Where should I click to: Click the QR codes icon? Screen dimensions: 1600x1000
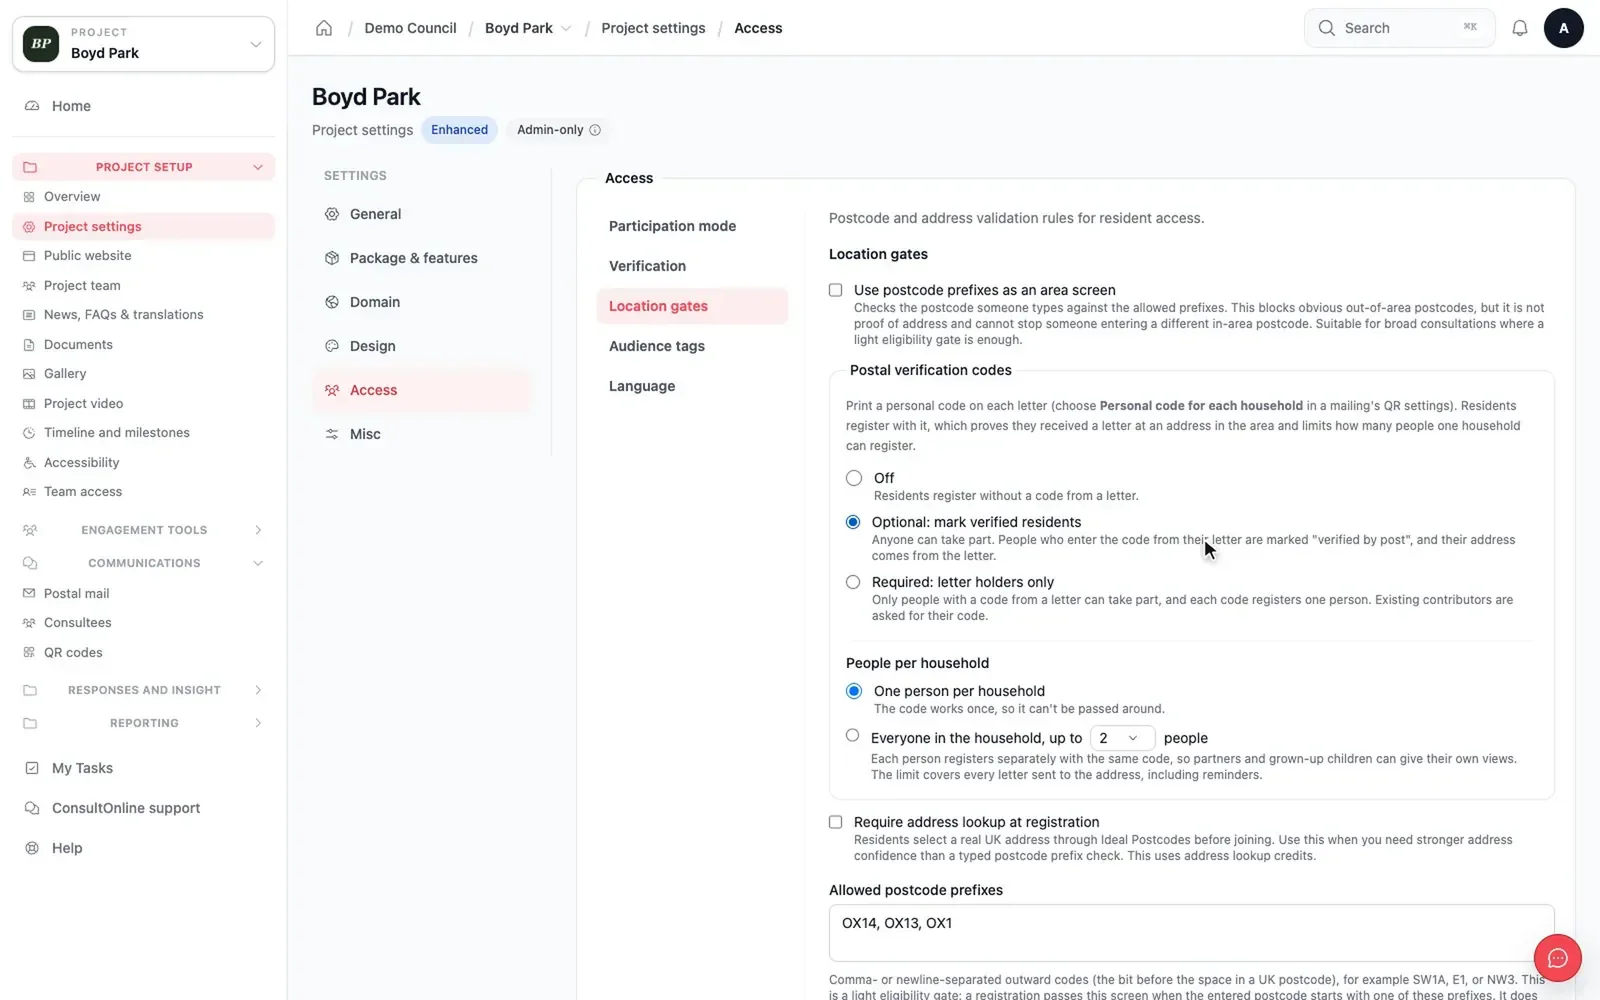click(x=29, y=652)
